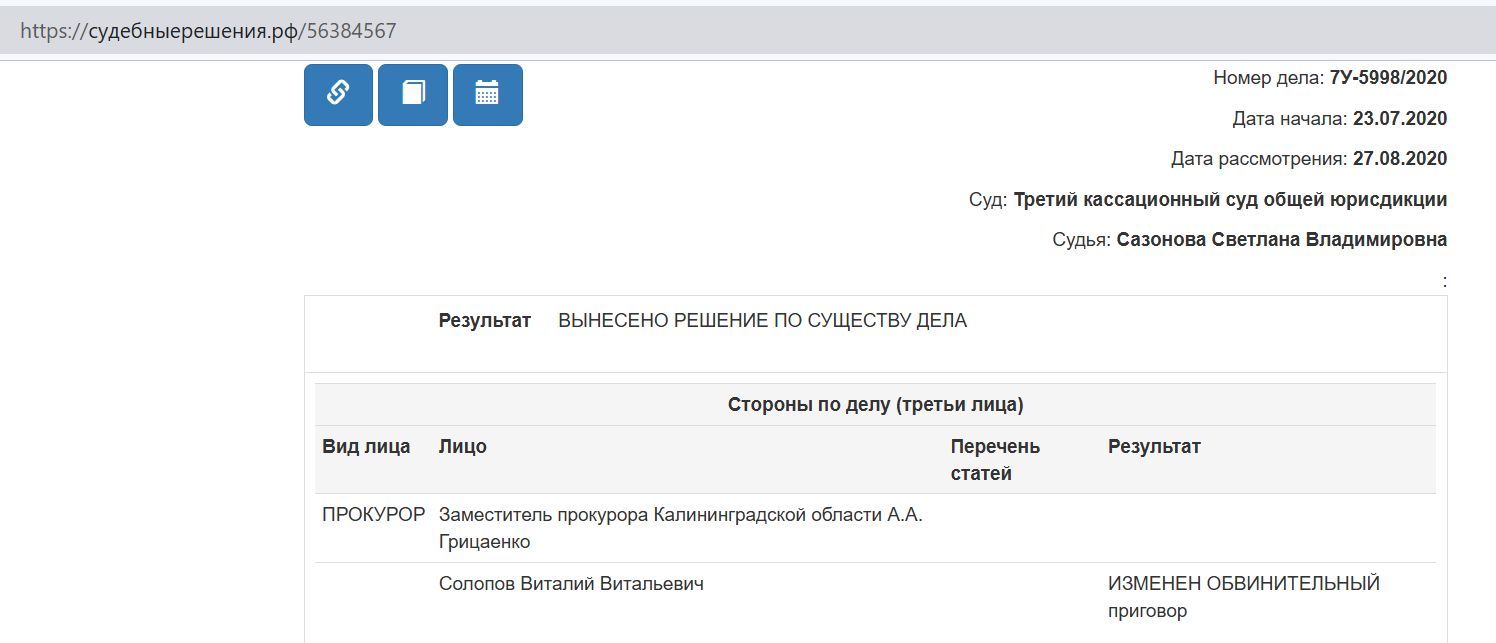Click the bold Результат label above table

pyautogui.click(x=485, y=321)
